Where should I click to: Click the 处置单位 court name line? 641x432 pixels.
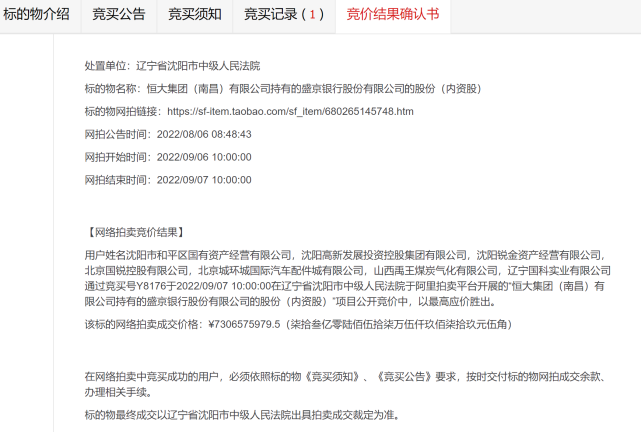(x=172, y=65)
